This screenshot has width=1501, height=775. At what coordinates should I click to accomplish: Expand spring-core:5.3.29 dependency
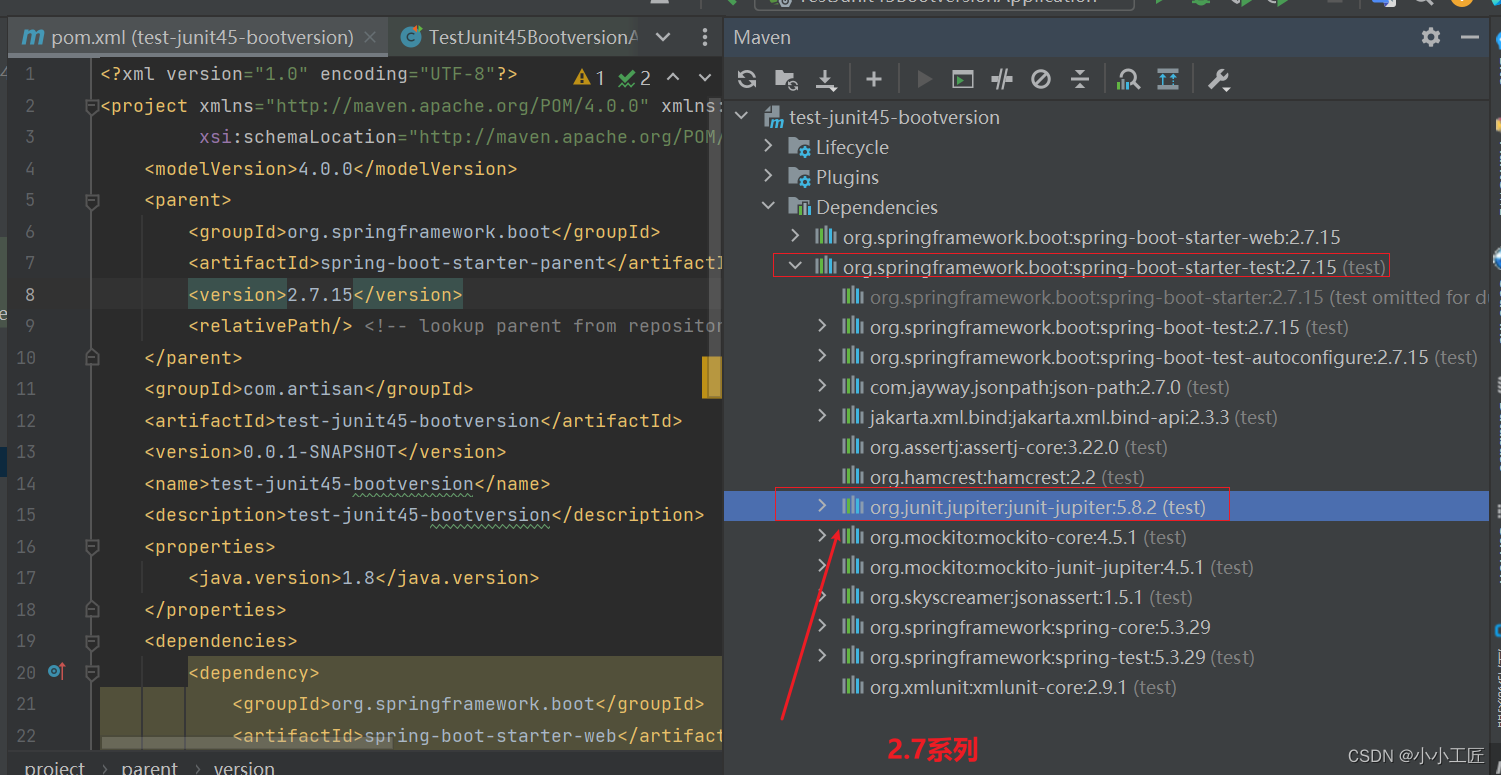pos(823,627)
